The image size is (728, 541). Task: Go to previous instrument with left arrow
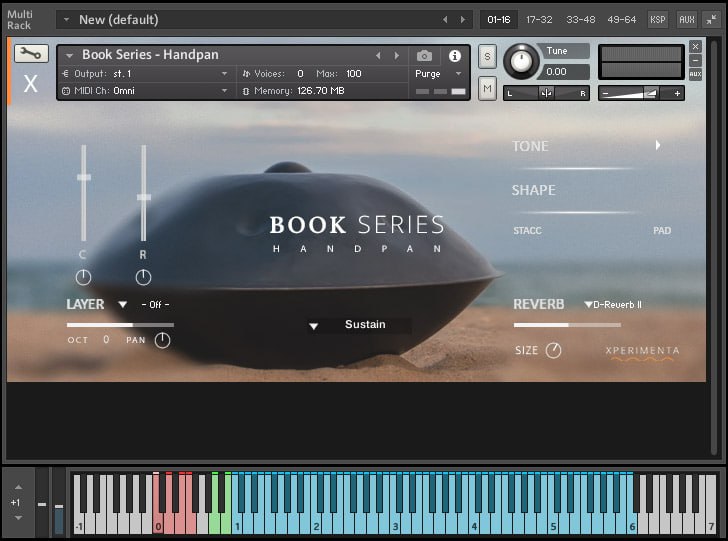(378, 56)
